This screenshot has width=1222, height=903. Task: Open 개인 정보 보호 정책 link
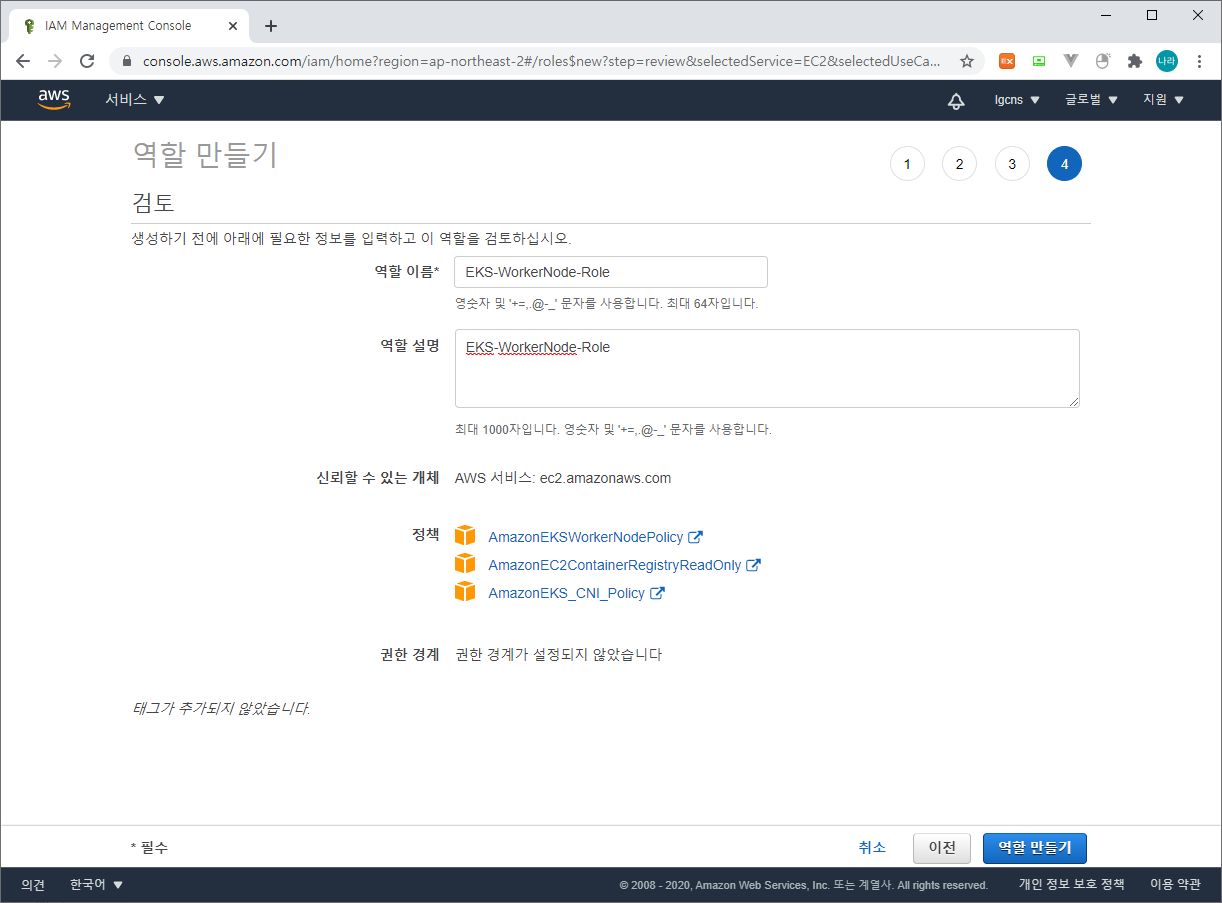coord(1071,885)
